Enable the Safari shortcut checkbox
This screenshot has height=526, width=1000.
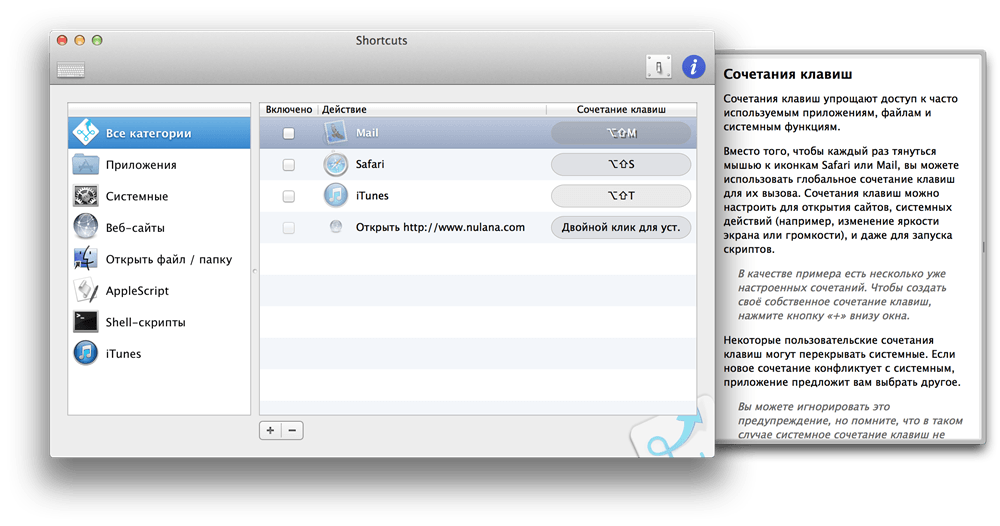[289, 164]
